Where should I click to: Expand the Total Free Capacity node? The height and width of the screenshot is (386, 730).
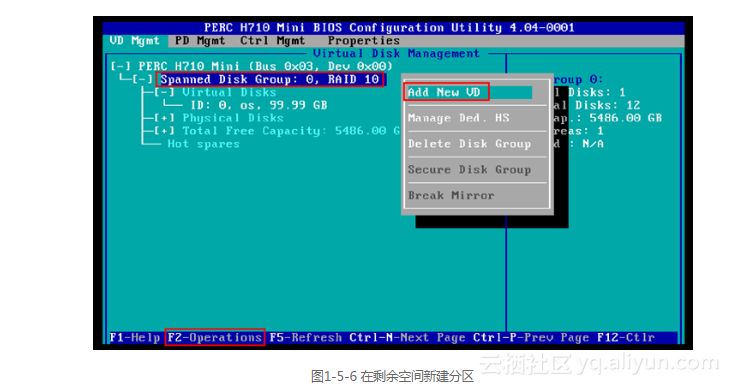tap(165, 131)
